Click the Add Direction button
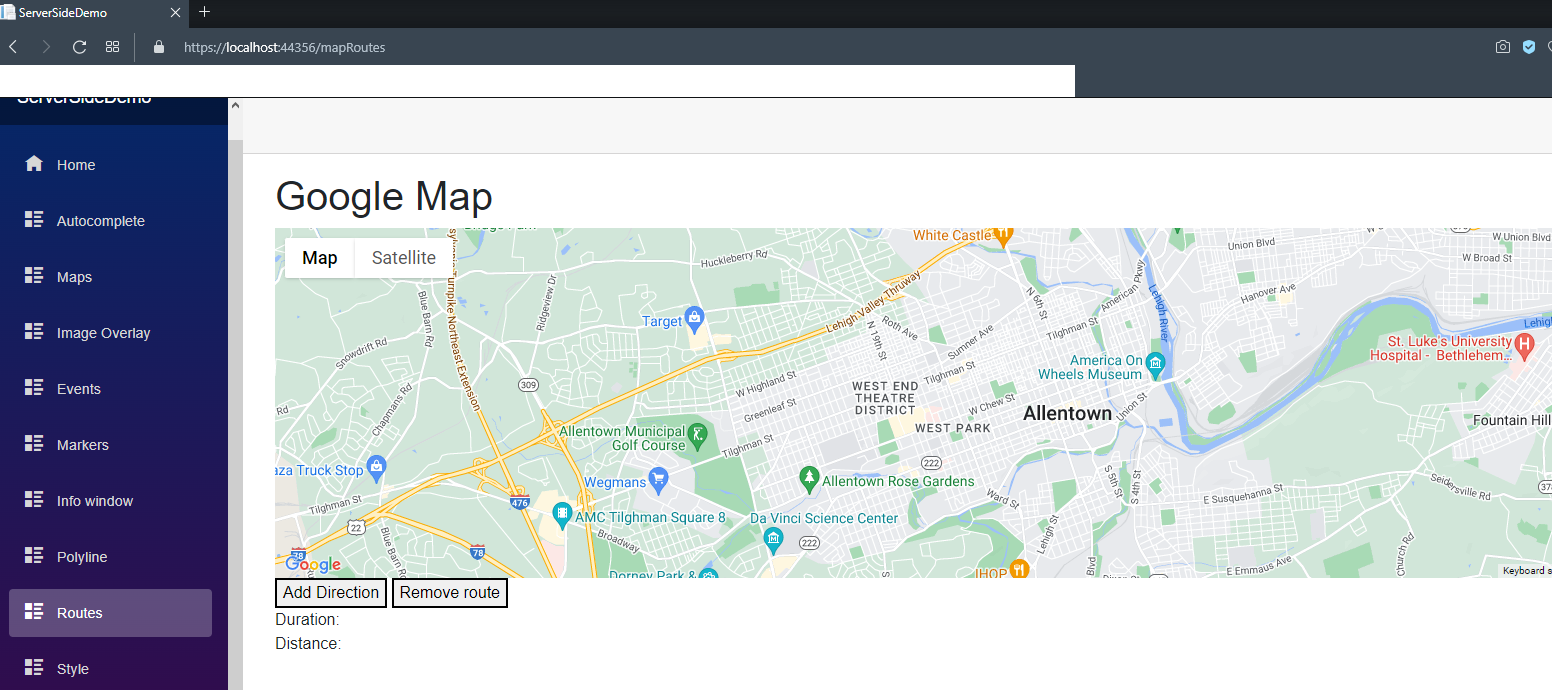 coord(330,592)
